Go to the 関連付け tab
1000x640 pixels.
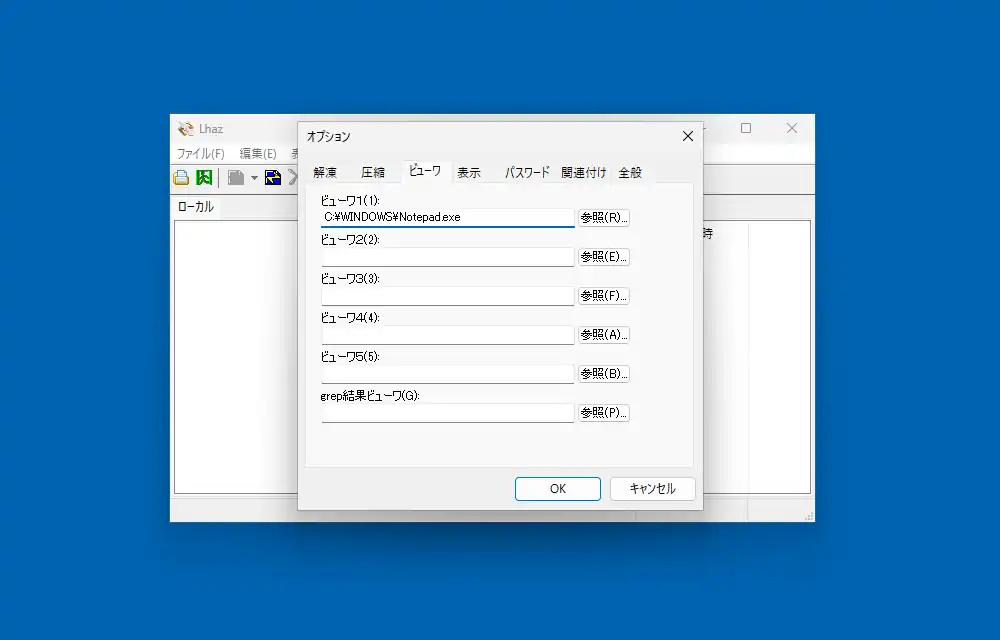[x=584, y=172]
